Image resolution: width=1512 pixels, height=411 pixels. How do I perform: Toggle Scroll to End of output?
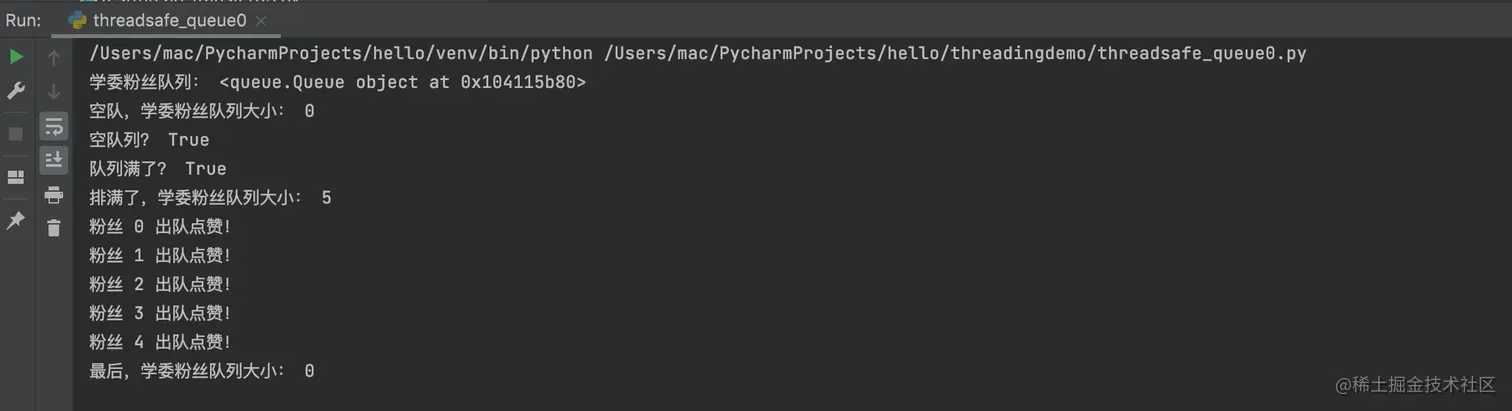(x=54, y=159)
